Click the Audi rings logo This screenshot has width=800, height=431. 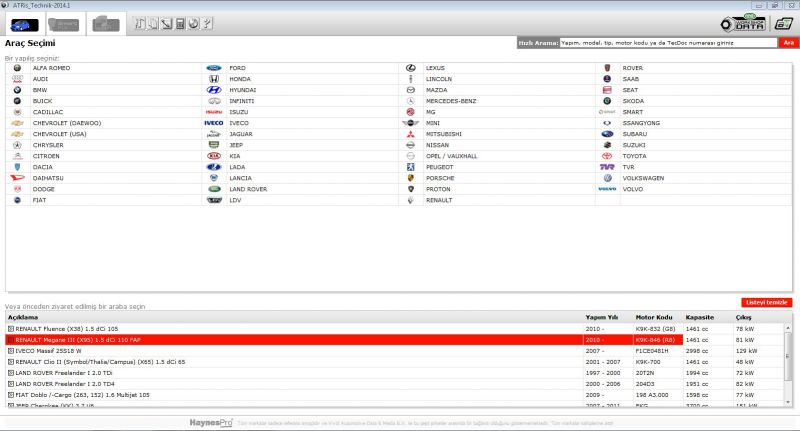(17, 79)
